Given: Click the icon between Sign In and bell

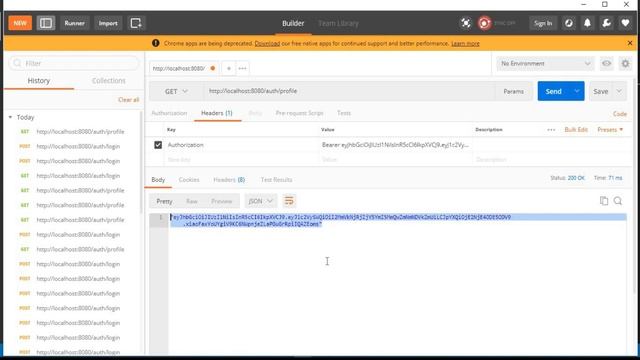Looking at the screenshot, I should (x=569, y=23).
